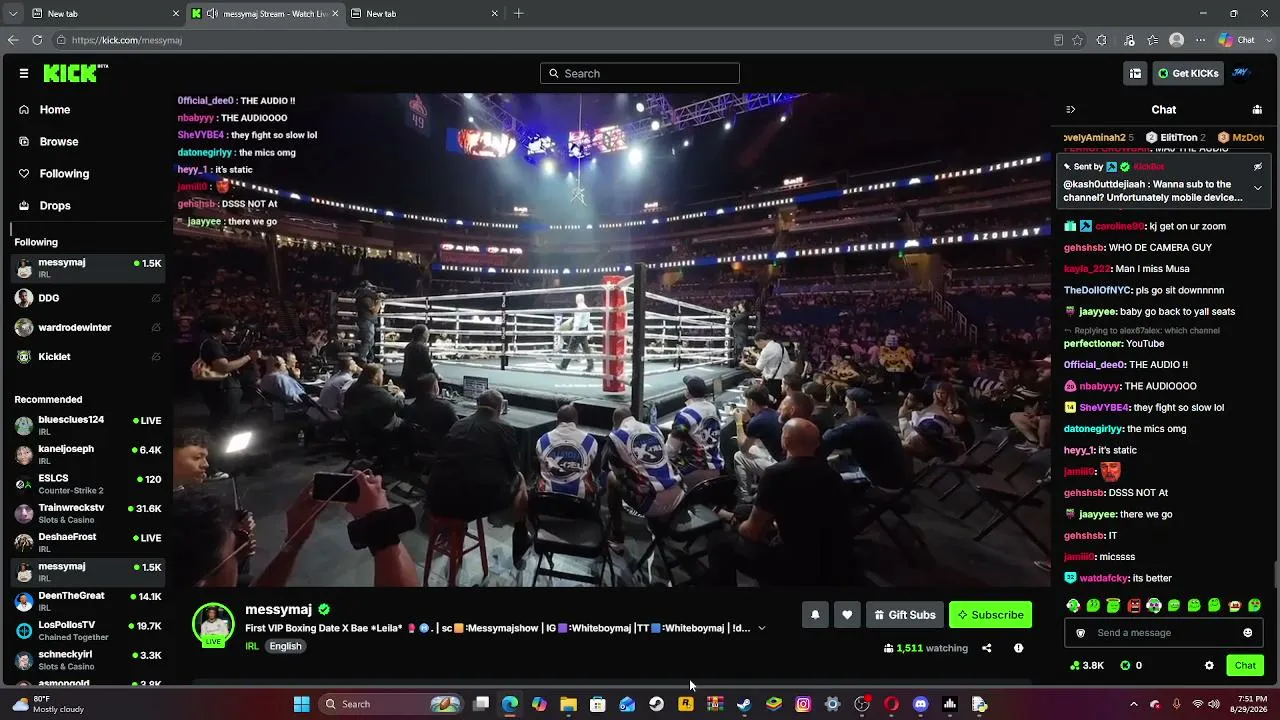Open the chat users list icon
1280x720 pixels.
pyautogui.click(x=1257, y=110)
